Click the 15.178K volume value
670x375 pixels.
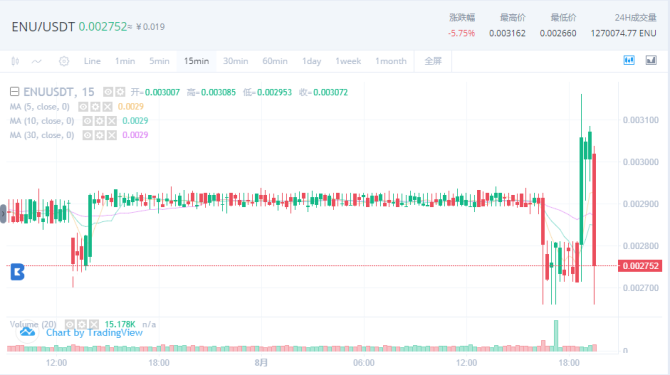point(120,324)
